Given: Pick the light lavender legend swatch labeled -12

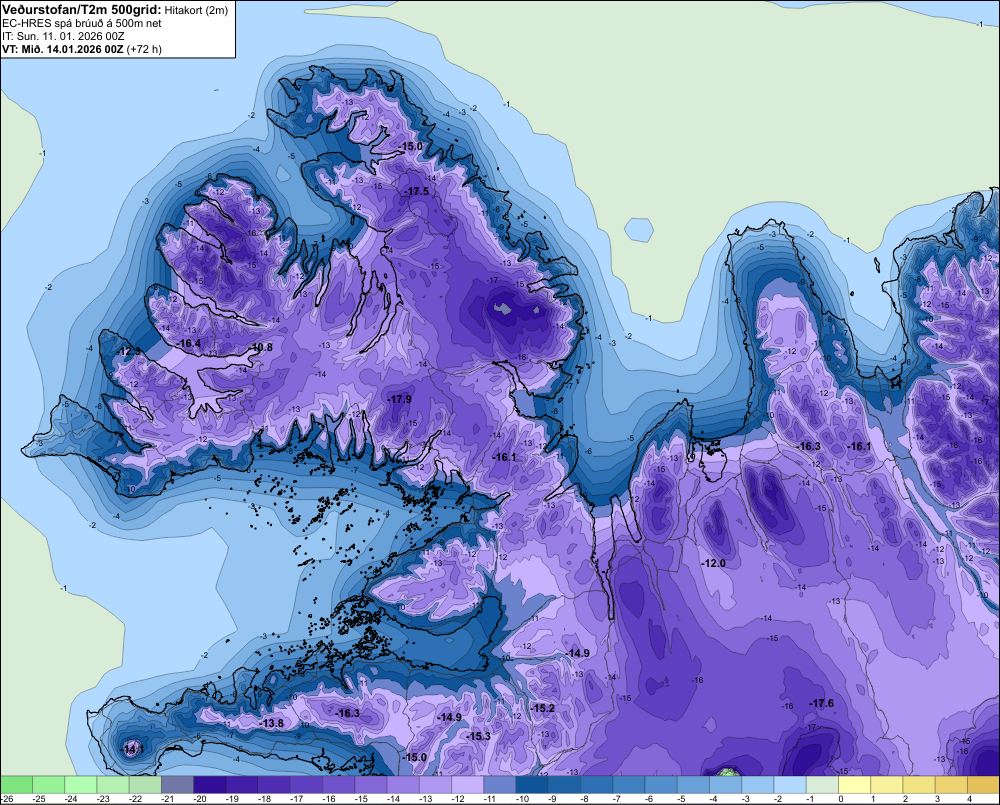Looking at the screenshot, I should click(467, 784).
